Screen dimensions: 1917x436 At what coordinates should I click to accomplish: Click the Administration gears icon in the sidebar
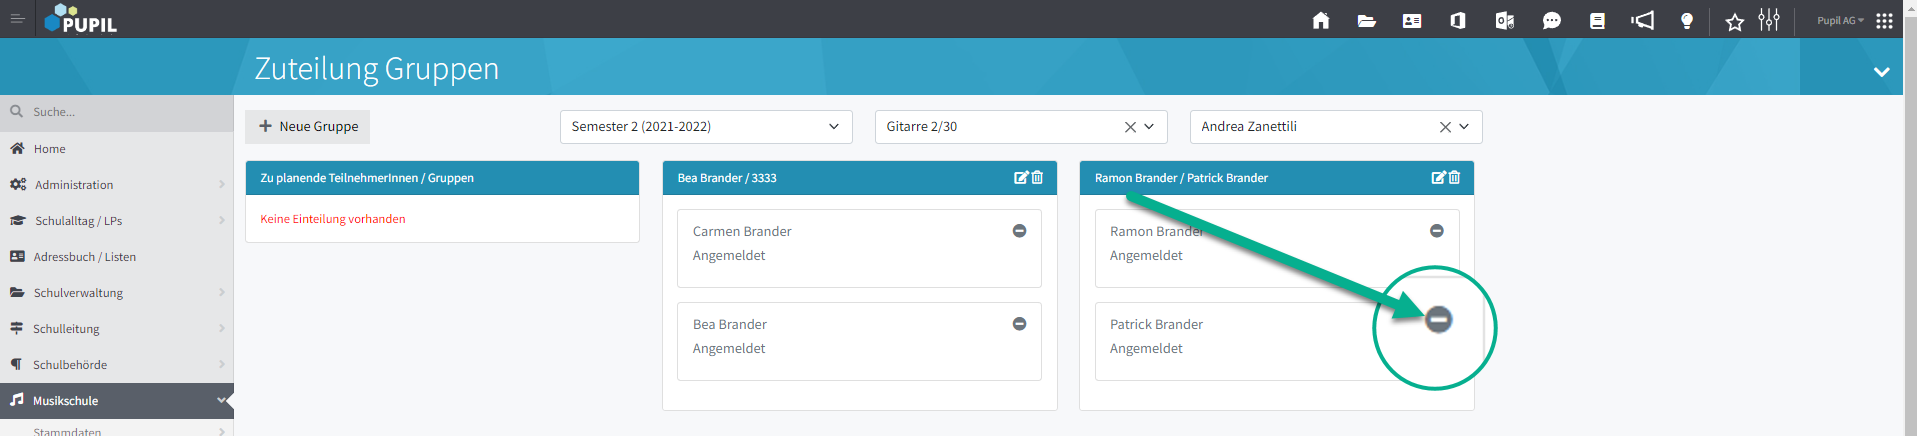(x=18, y=185)
